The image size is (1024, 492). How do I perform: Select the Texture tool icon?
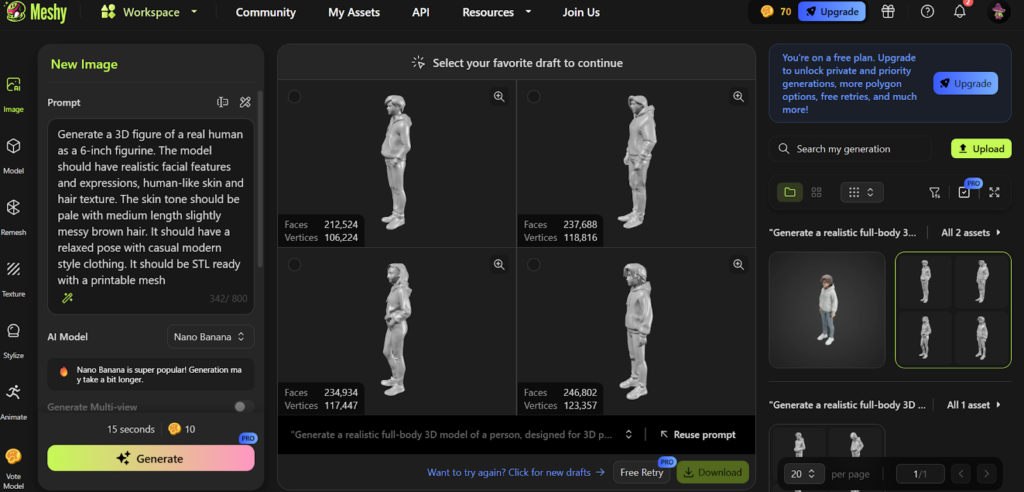click(14, 269)
